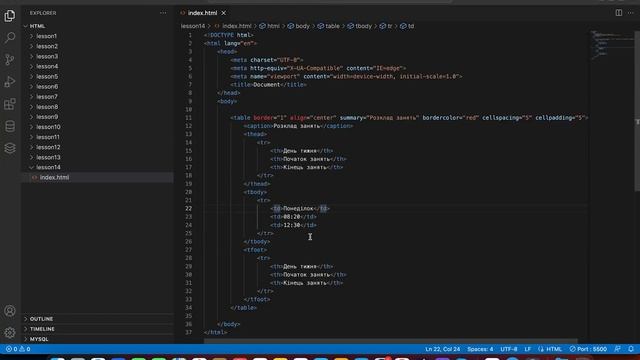The image size is (640, 360).
Task: Click Live Server Port : 5500
Action: 588,349
